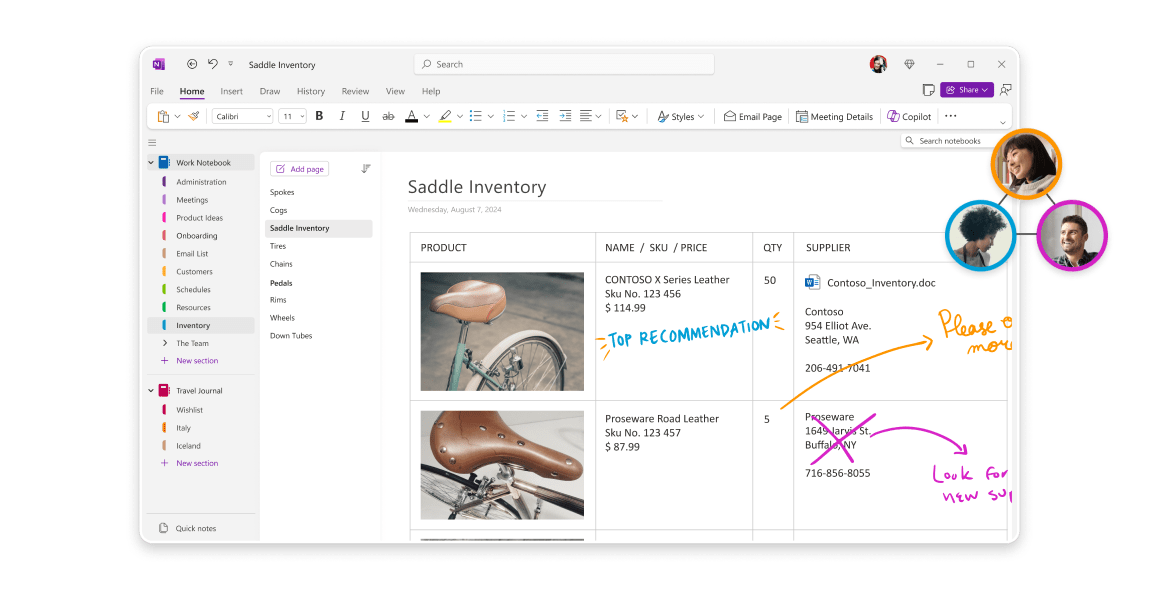Open the user account profile picture

pos(878,64)
